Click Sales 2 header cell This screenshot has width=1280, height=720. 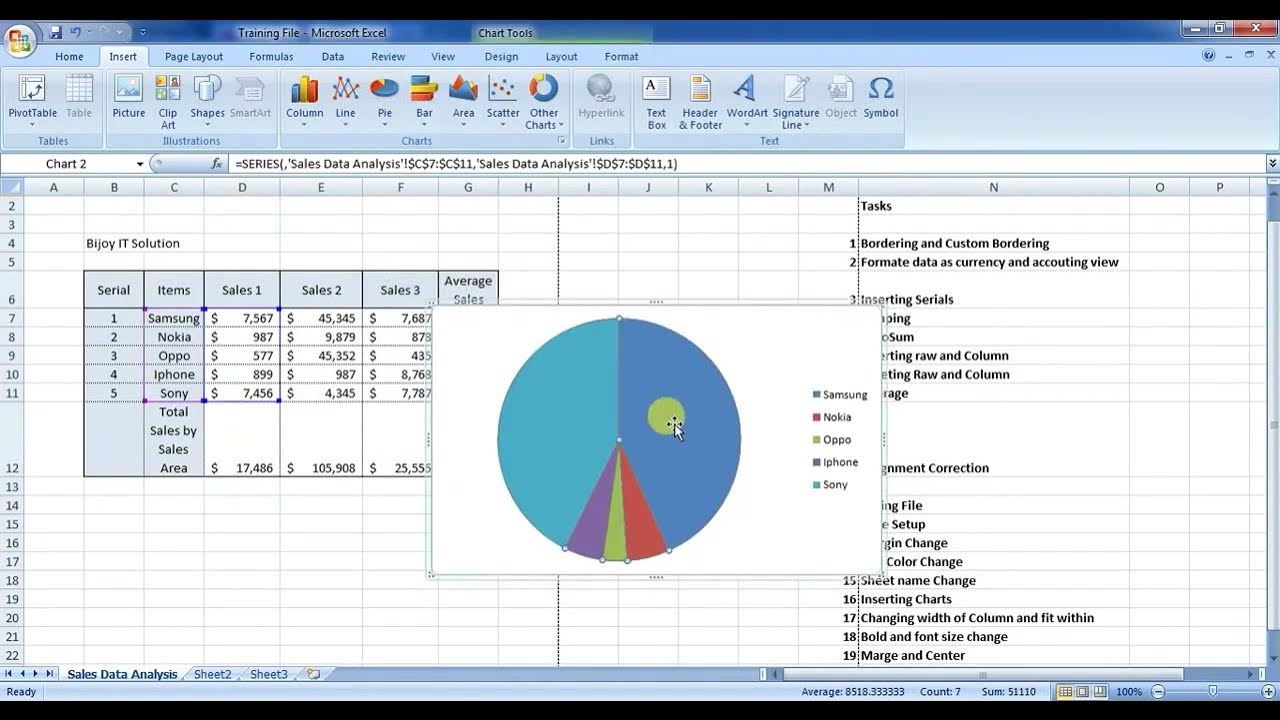click(321, 290)
